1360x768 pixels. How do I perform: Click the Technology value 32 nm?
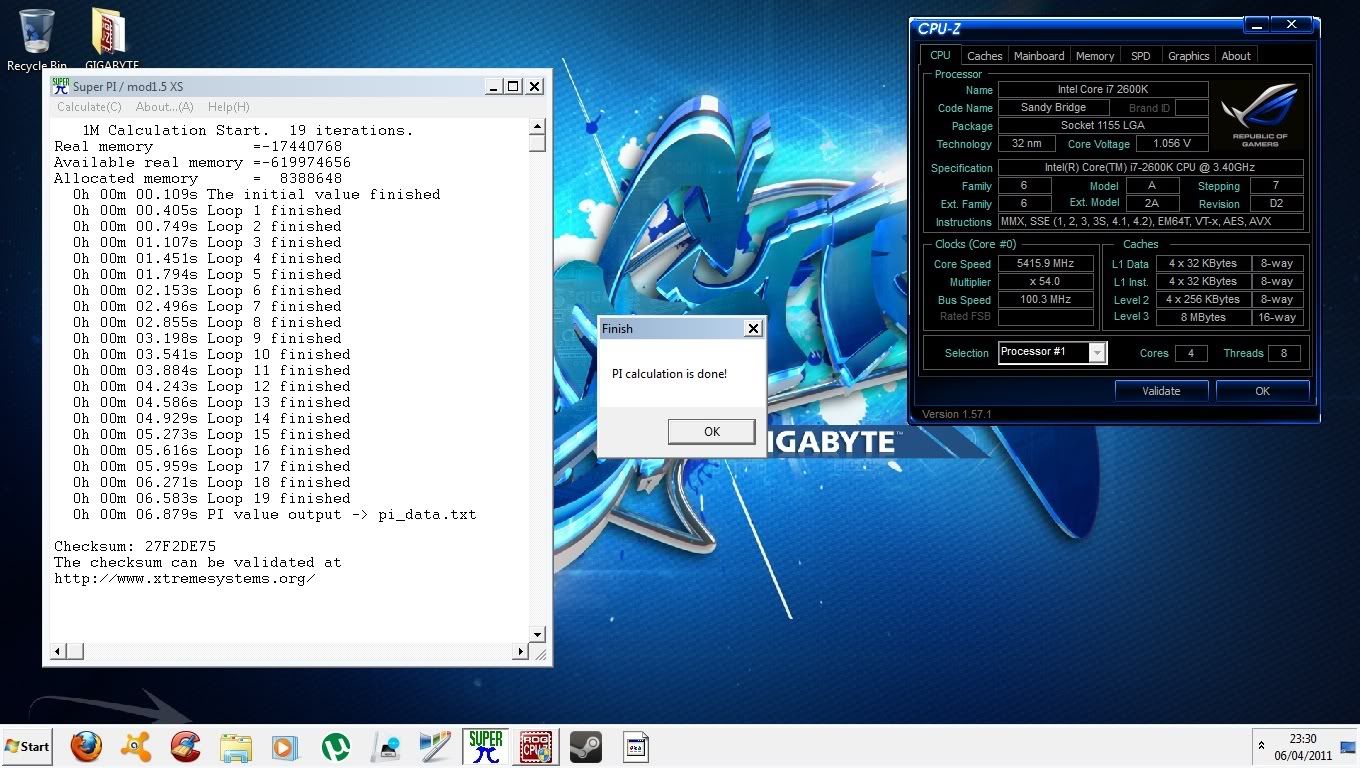(1026, 144)
